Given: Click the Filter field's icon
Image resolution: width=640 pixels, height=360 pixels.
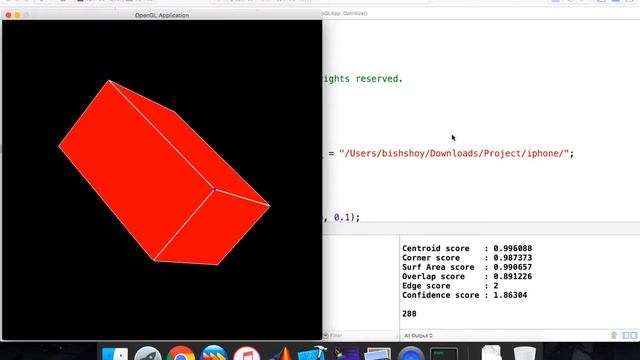Looking at the screenshot, I should (x=326, y=336).
